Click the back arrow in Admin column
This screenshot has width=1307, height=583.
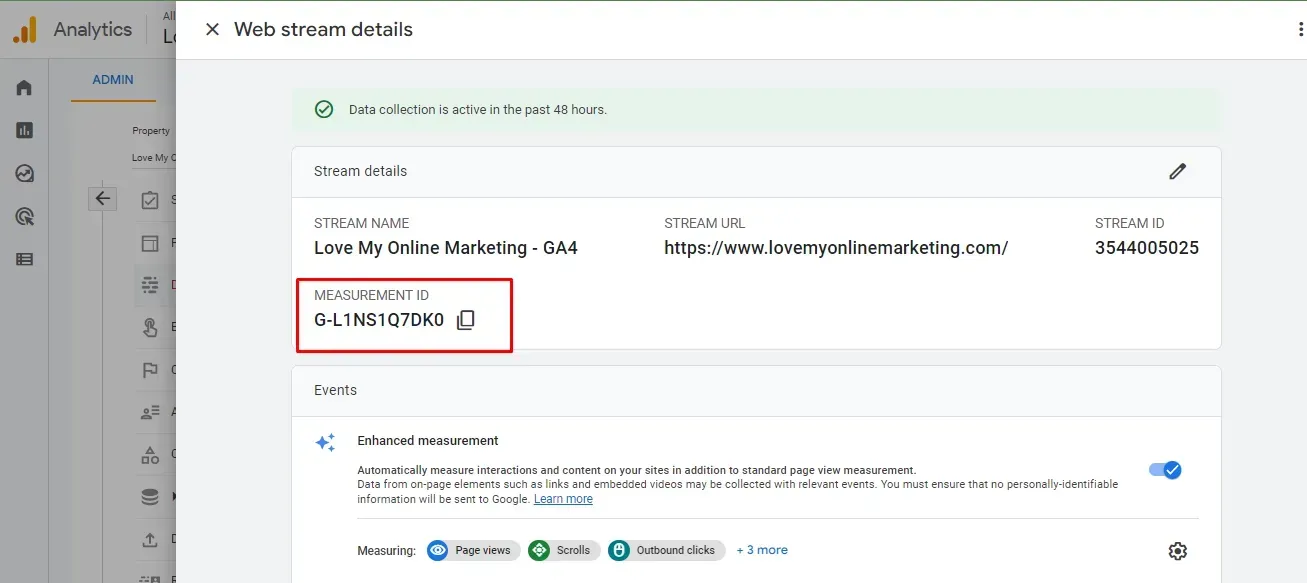(103, 198)
